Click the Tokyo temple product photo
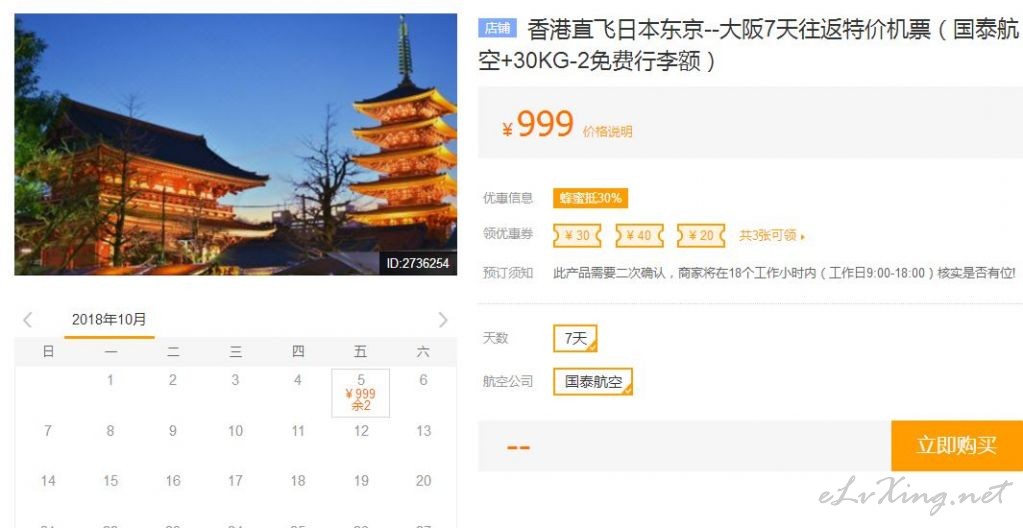This screenshot has width=1023, height=528. (236, 144)
